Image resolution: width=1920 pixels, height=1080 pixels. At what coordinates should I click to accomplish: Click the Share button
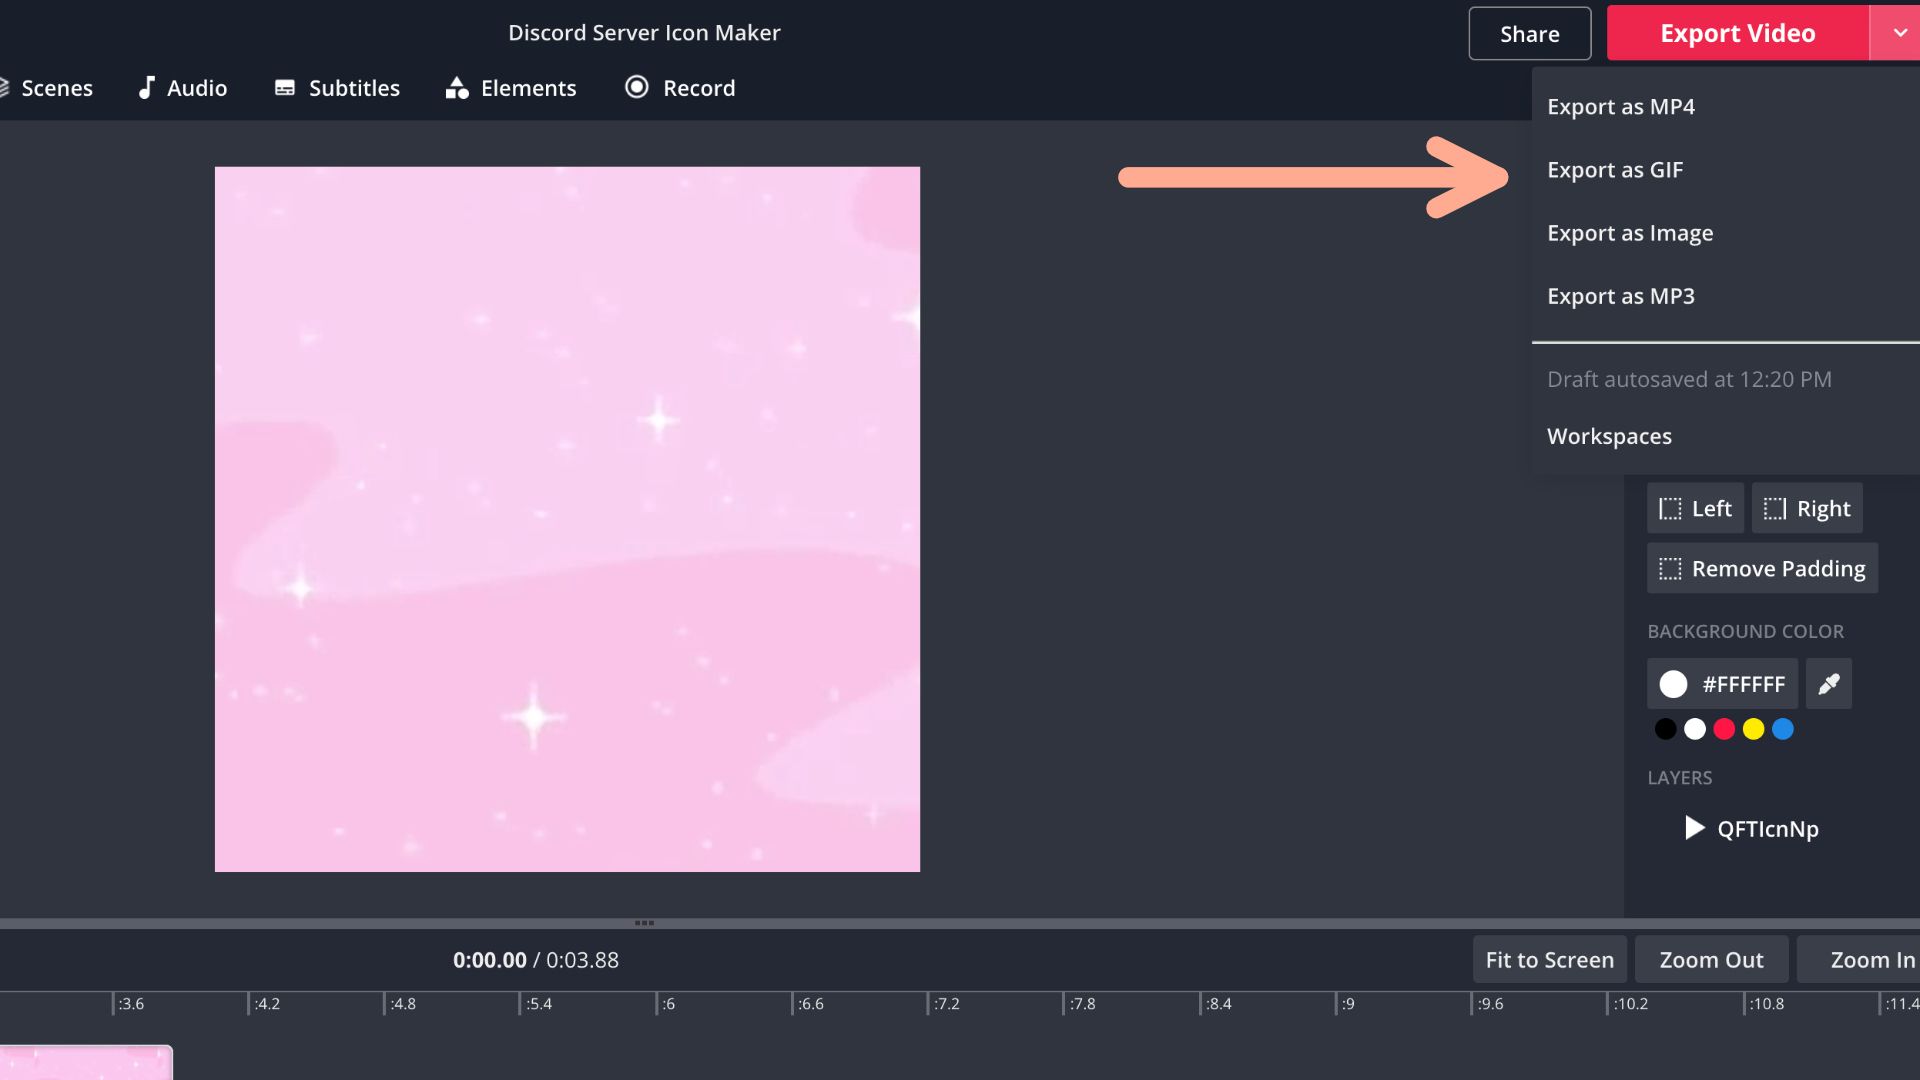coord(1529,34)
